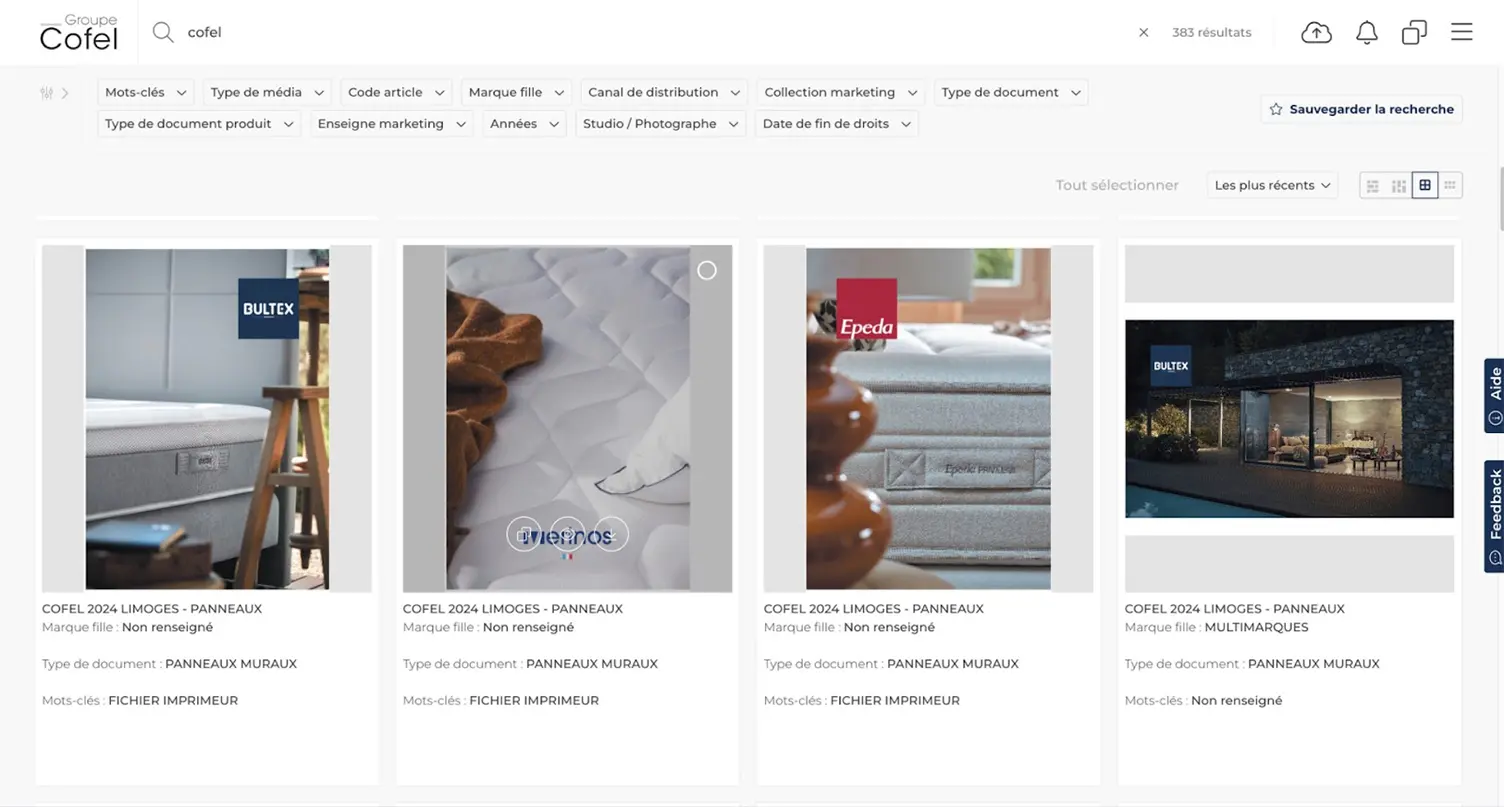1504x807 pixels.
Task: Click the collections icon beside the bell
Action: click(x=1413, y=32)
